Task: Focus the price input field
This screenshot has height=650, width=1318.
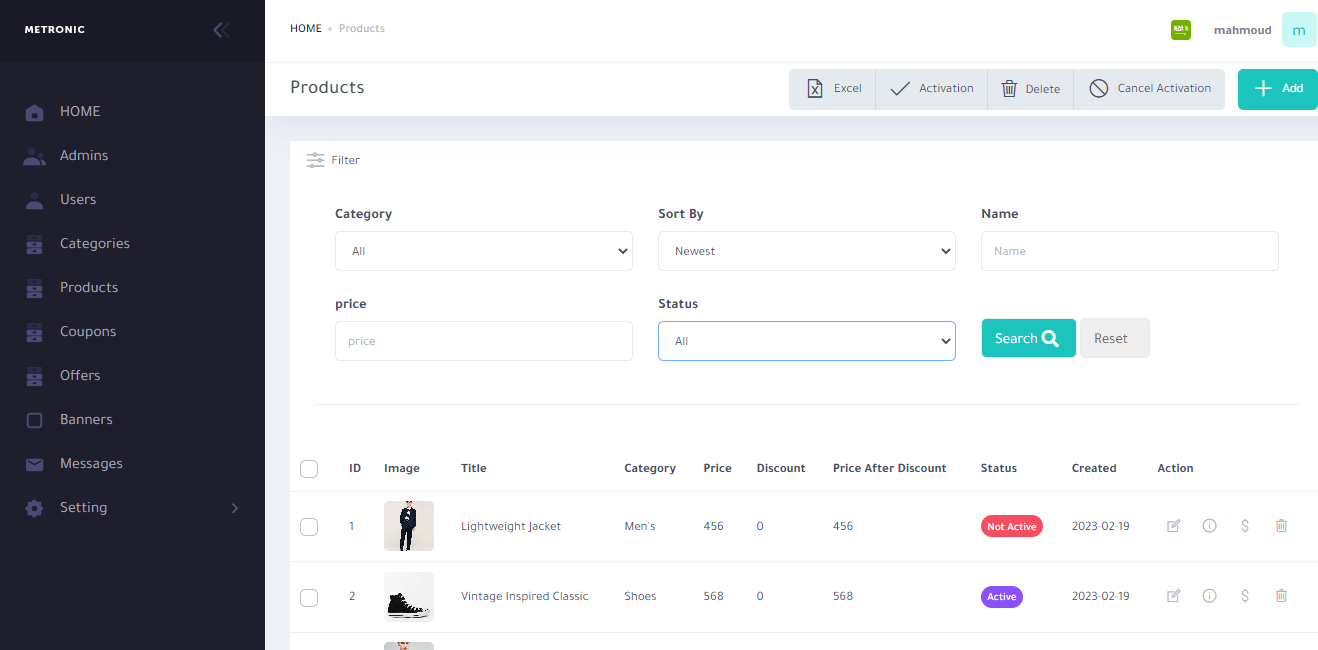Action: (x=484, y=341)
